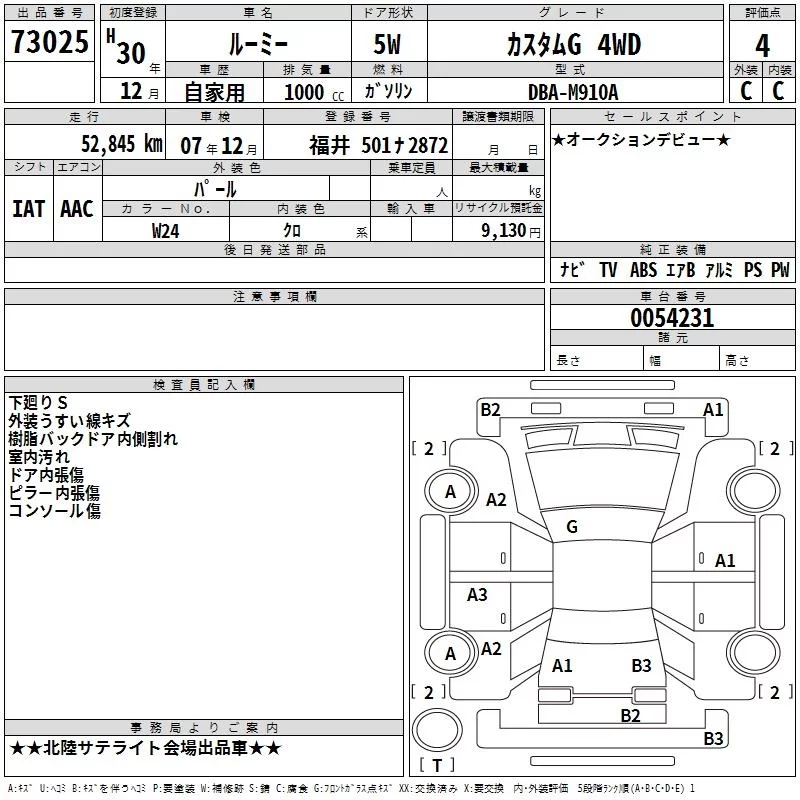Click the アルミ equipment item
The image size is (800, 800).
719,269
